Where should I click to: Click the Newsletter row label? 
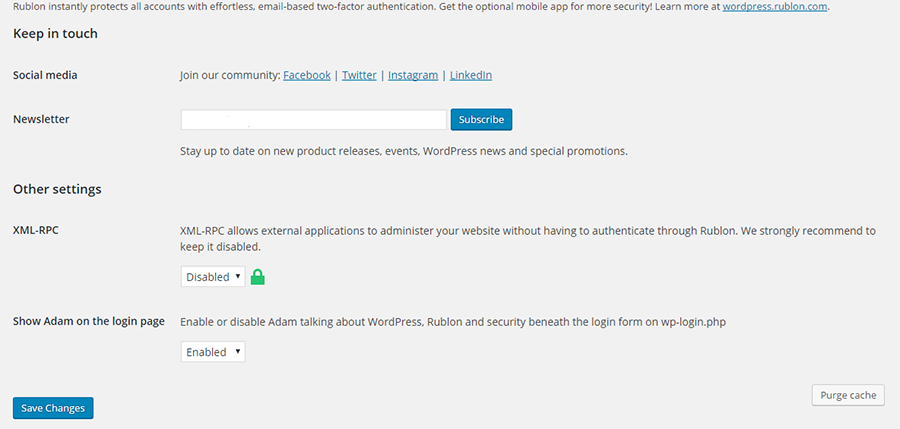(x=41, y=119)
